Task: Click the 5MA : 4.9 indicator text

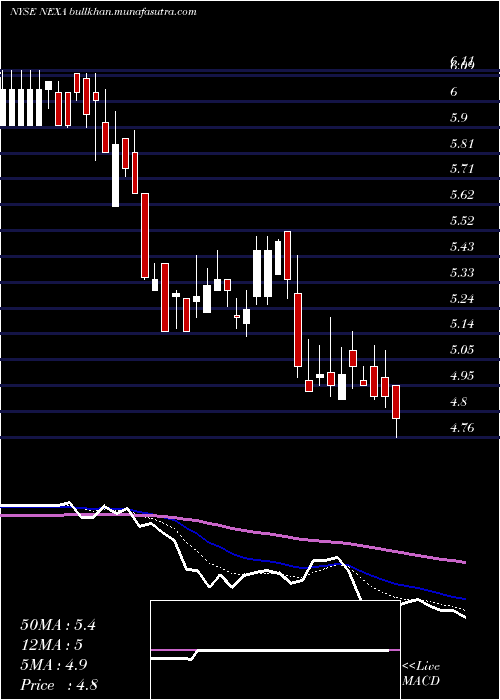Action: click(54, 665)
